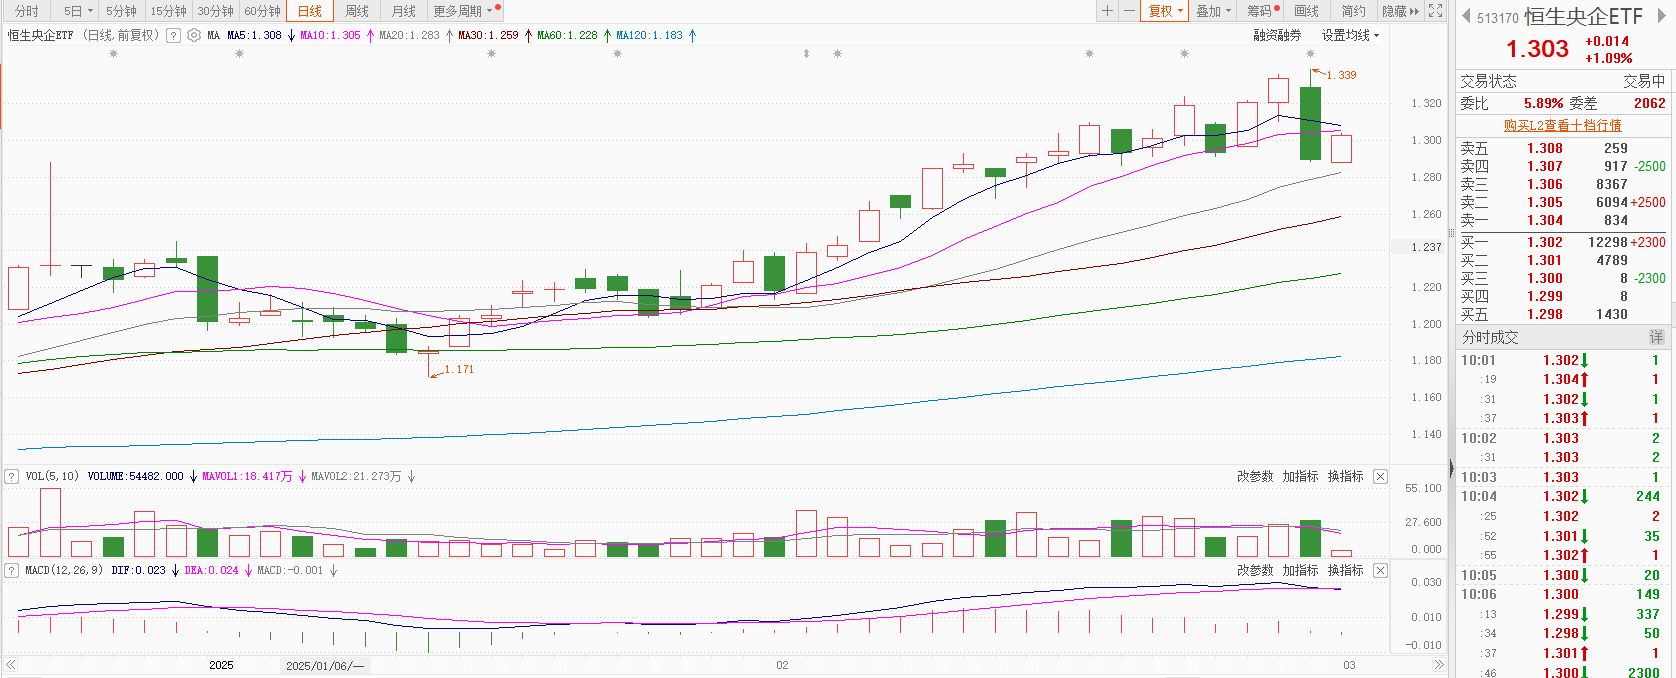Open the VOL indicator help question icon
The height and width of the screenshot is (678, 1676).
(12, 476)
